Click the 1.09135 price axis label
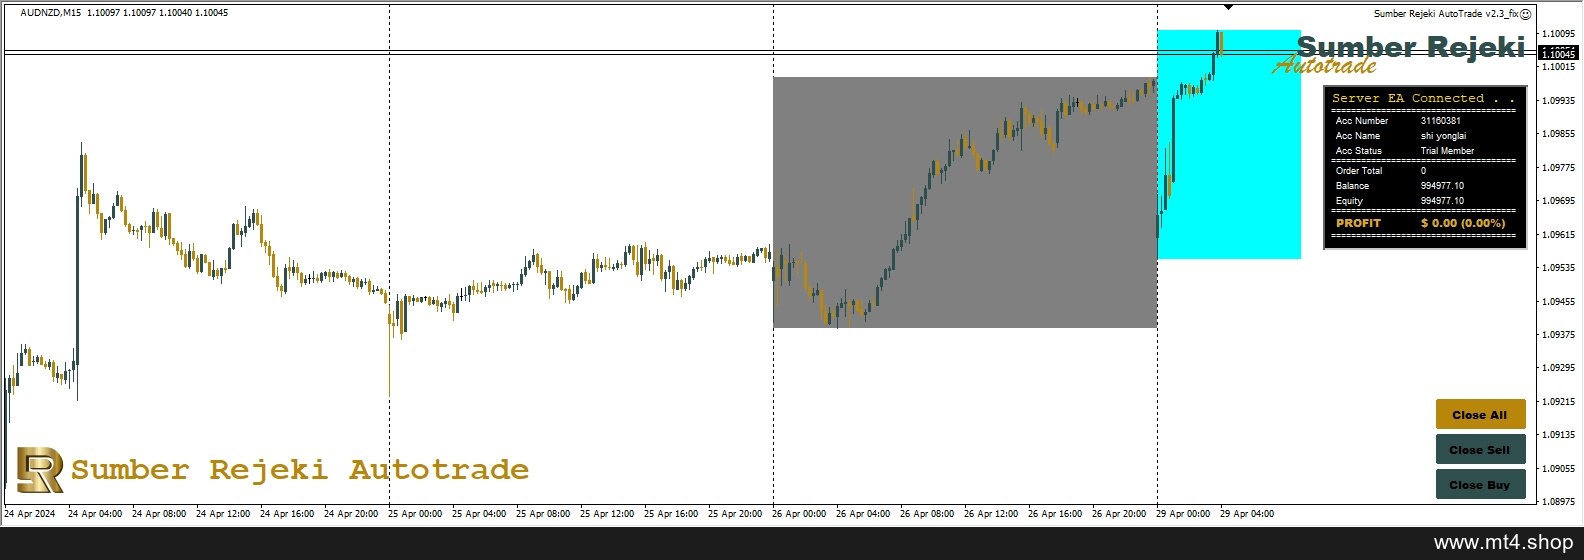Image resolution: width=1584 pixels, height=560 pixels. (1559, 435)
